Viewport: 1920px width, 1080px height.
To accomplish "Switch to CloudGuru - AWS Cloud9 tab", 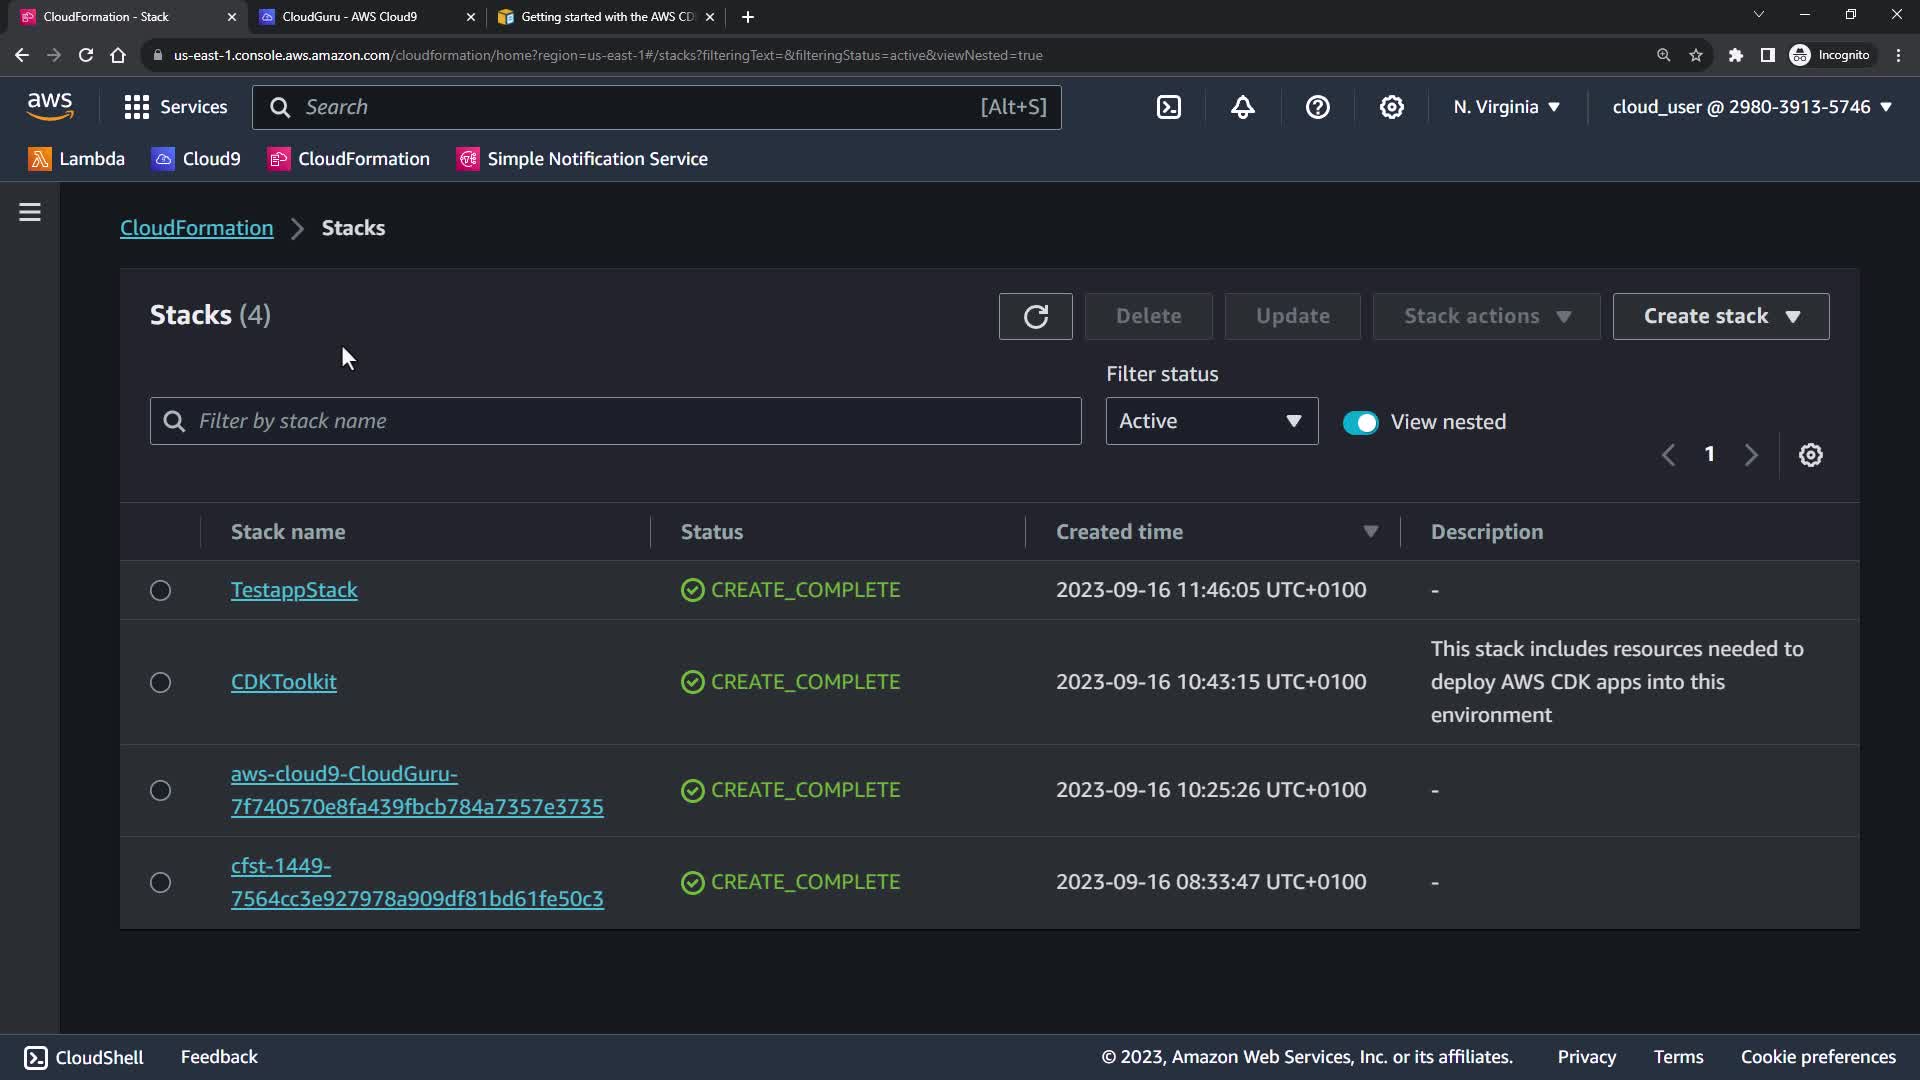I will (x=350, y=17).
